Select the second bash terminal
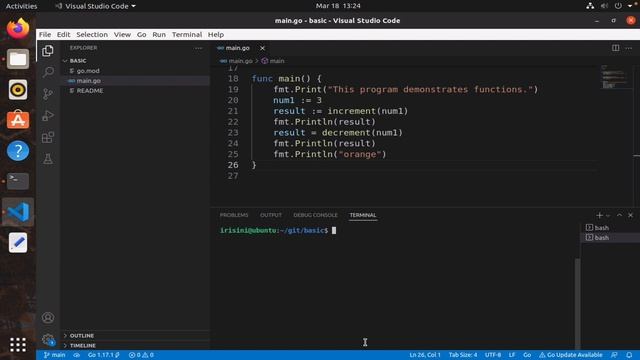 [610, 238]
